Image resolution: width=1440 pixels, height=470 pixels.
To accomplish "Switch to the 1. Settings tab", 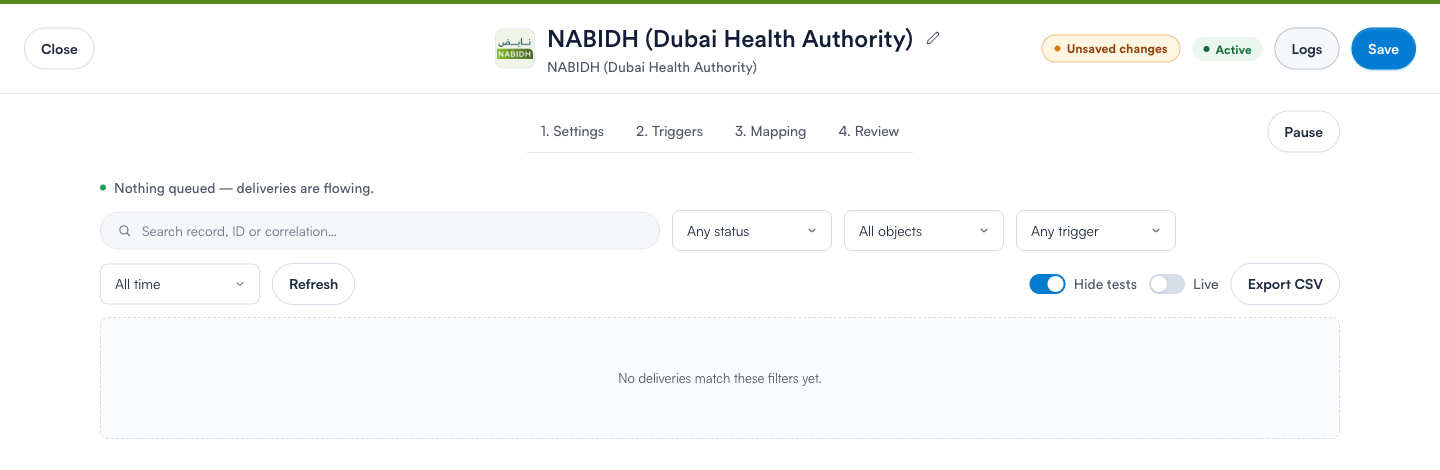I will point(572,131).
